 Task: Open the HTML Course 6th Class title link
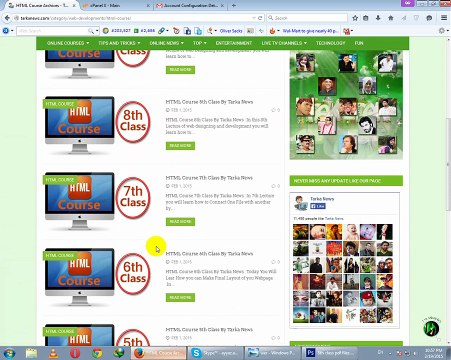point(209,254)
